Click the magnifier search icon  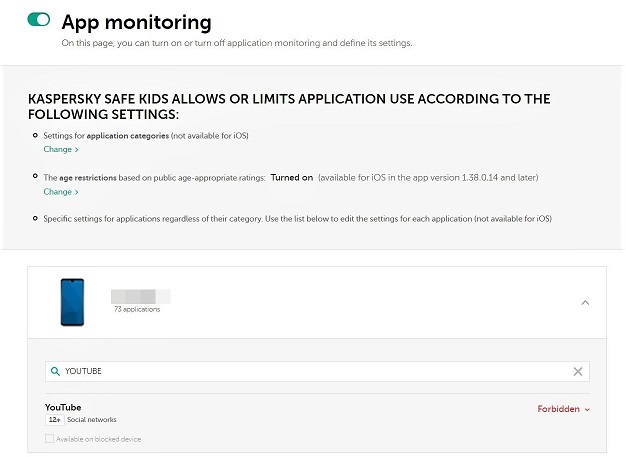pos(55,371)
